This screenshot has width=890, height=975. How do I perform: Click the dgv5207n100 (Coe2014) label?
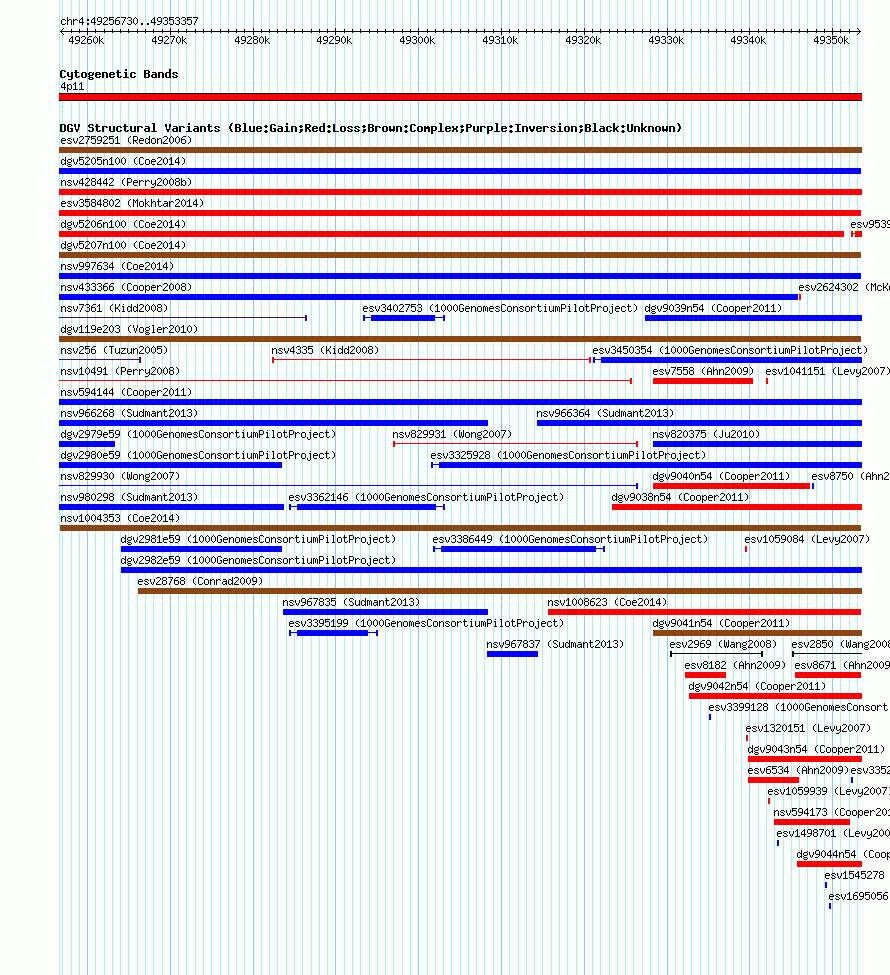pyautogui.click(x=123, y=246)
